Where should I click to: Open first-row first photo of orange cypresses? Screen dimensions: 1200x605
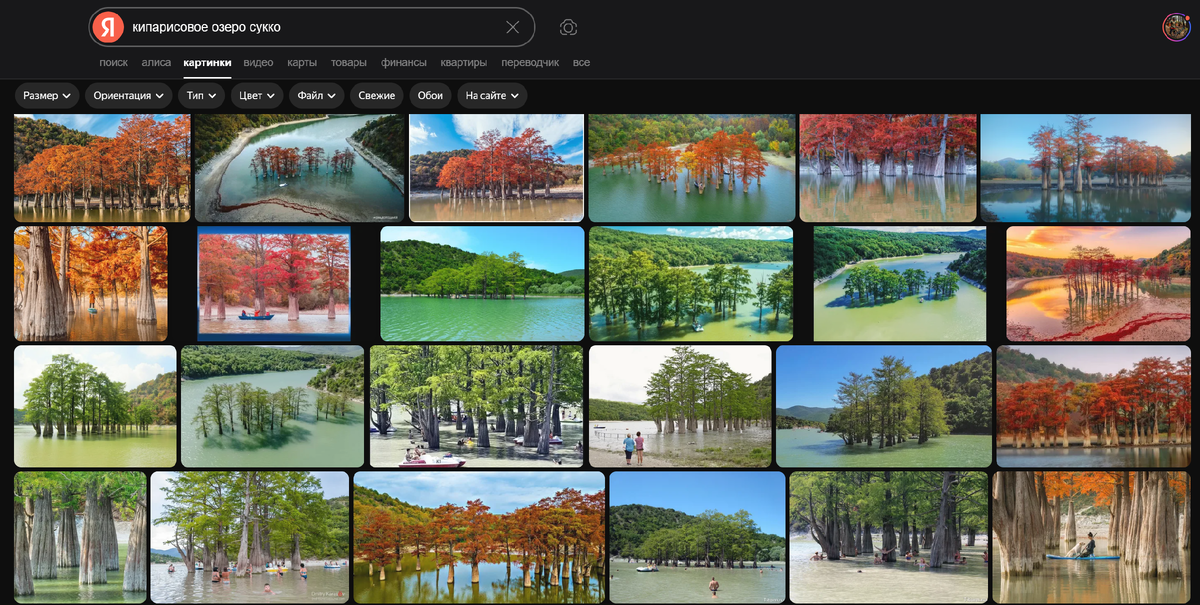pyautogui.click(x=102, y=168)
